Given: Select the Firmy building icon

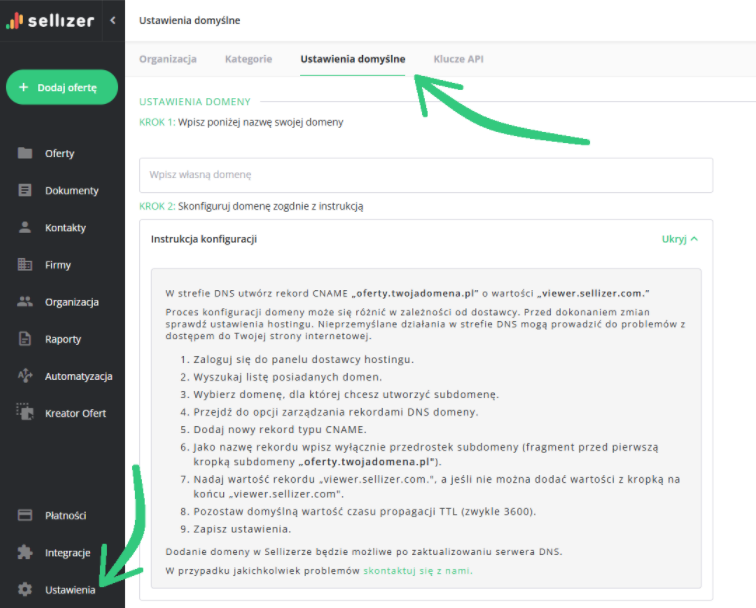Looking at the screenshot, I should pyautogui.click(x=25, y=265).
